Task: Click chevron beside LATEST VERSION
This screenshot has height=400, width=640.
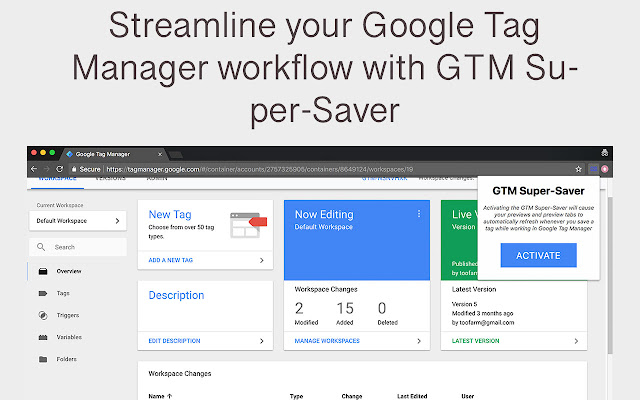Action: tap(576, 341)
